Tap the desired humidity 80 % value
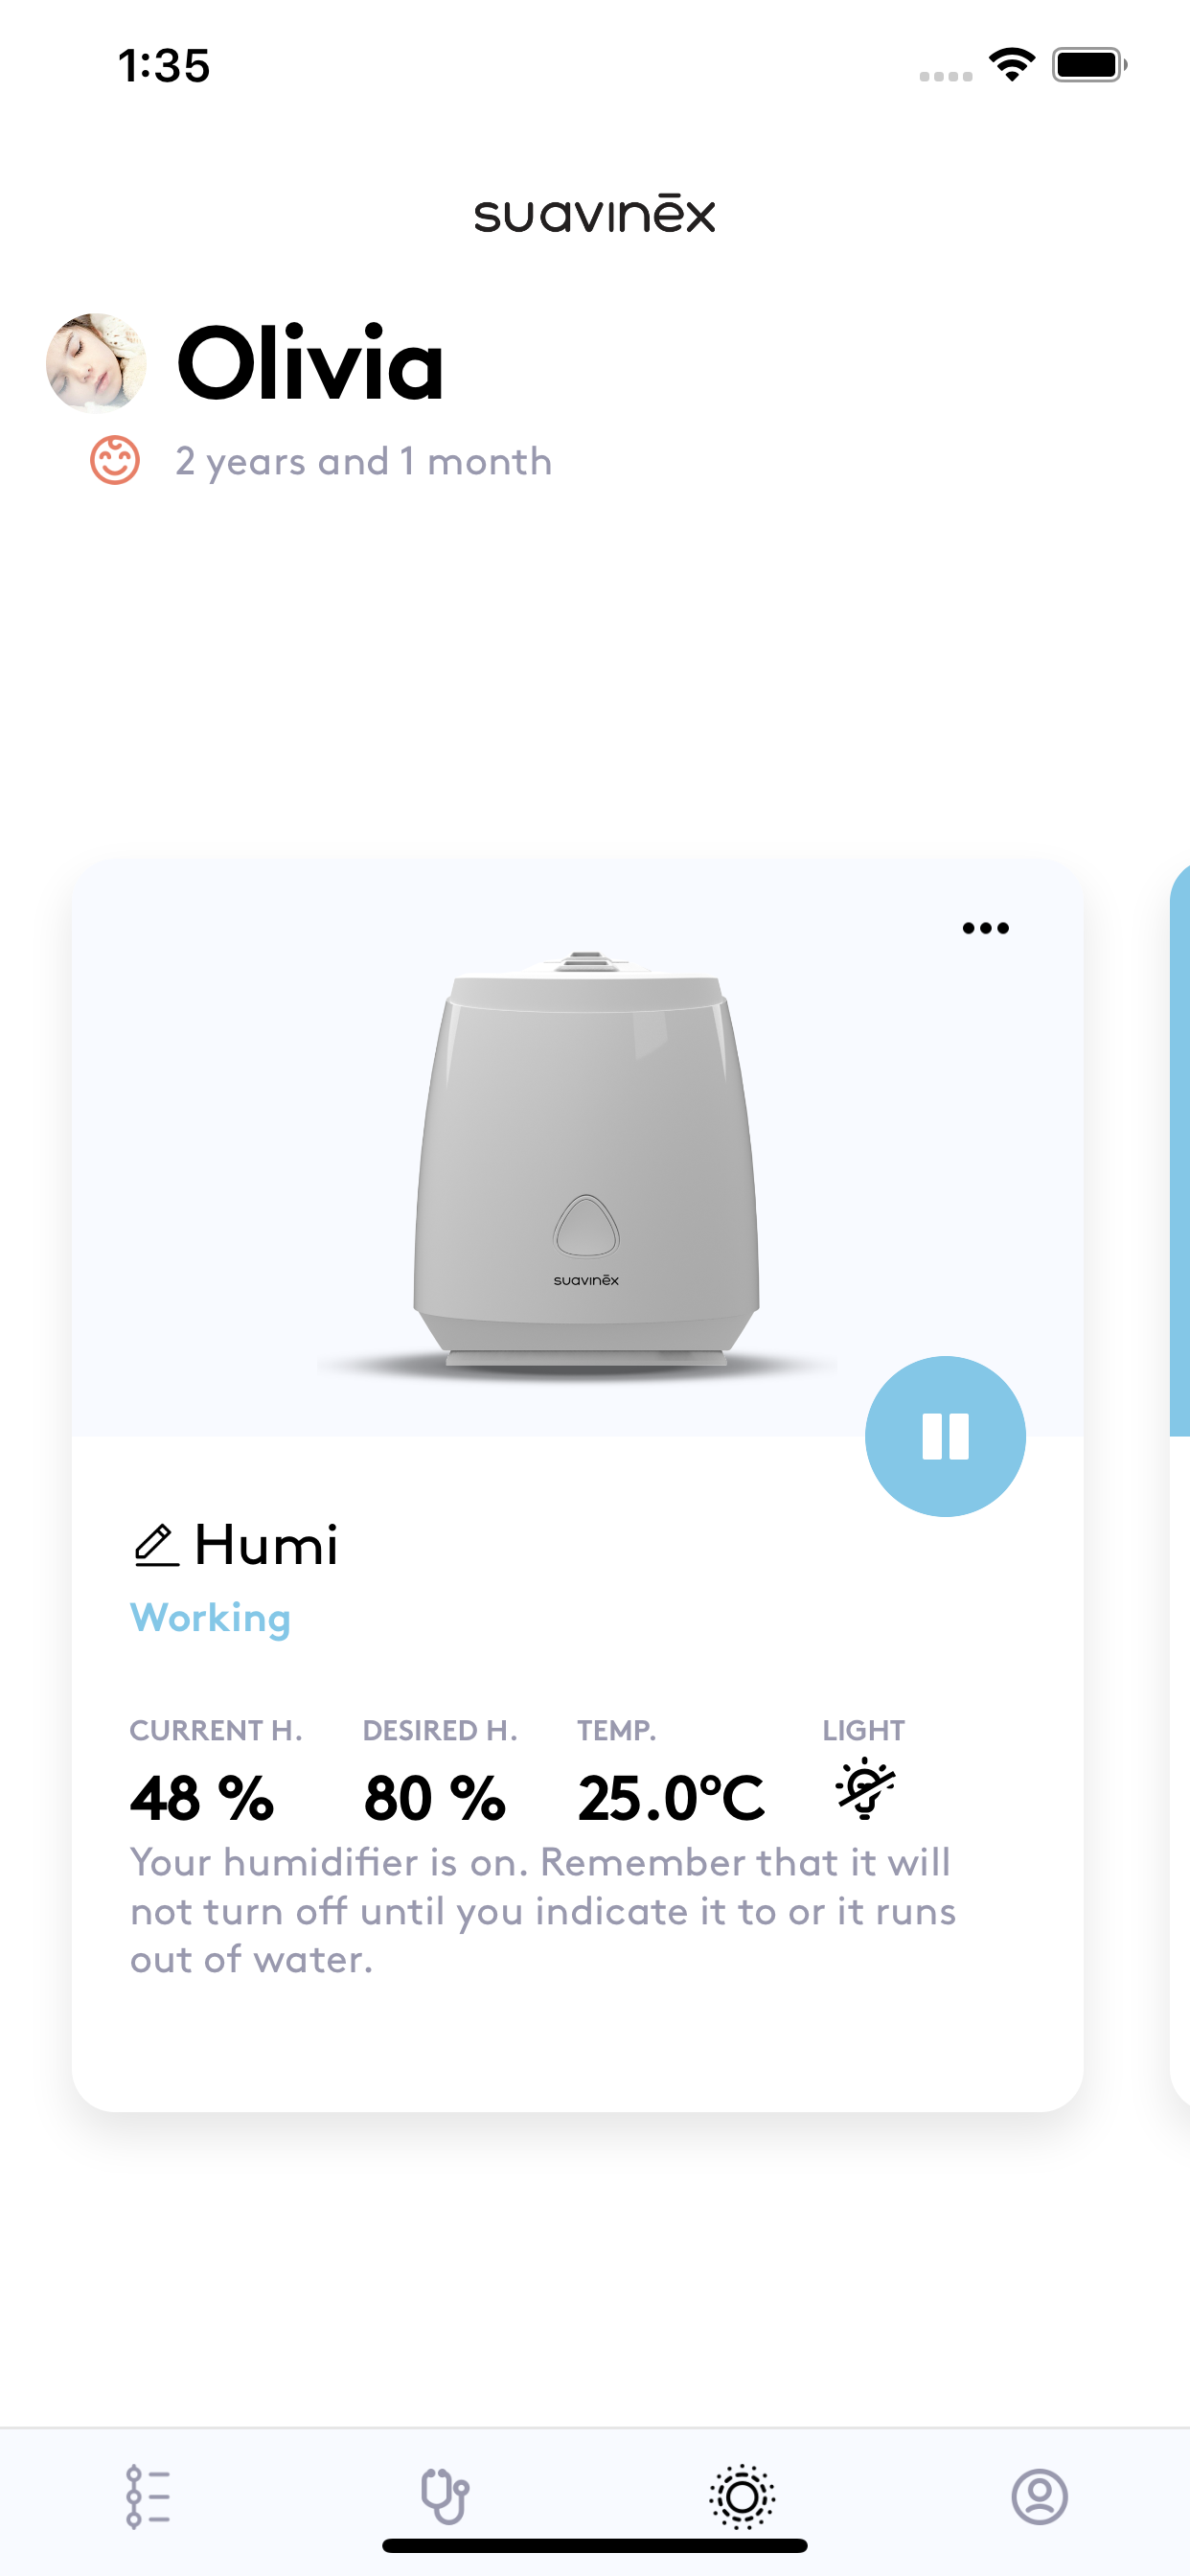Screen dimensions: 1190x2576 435,1798
